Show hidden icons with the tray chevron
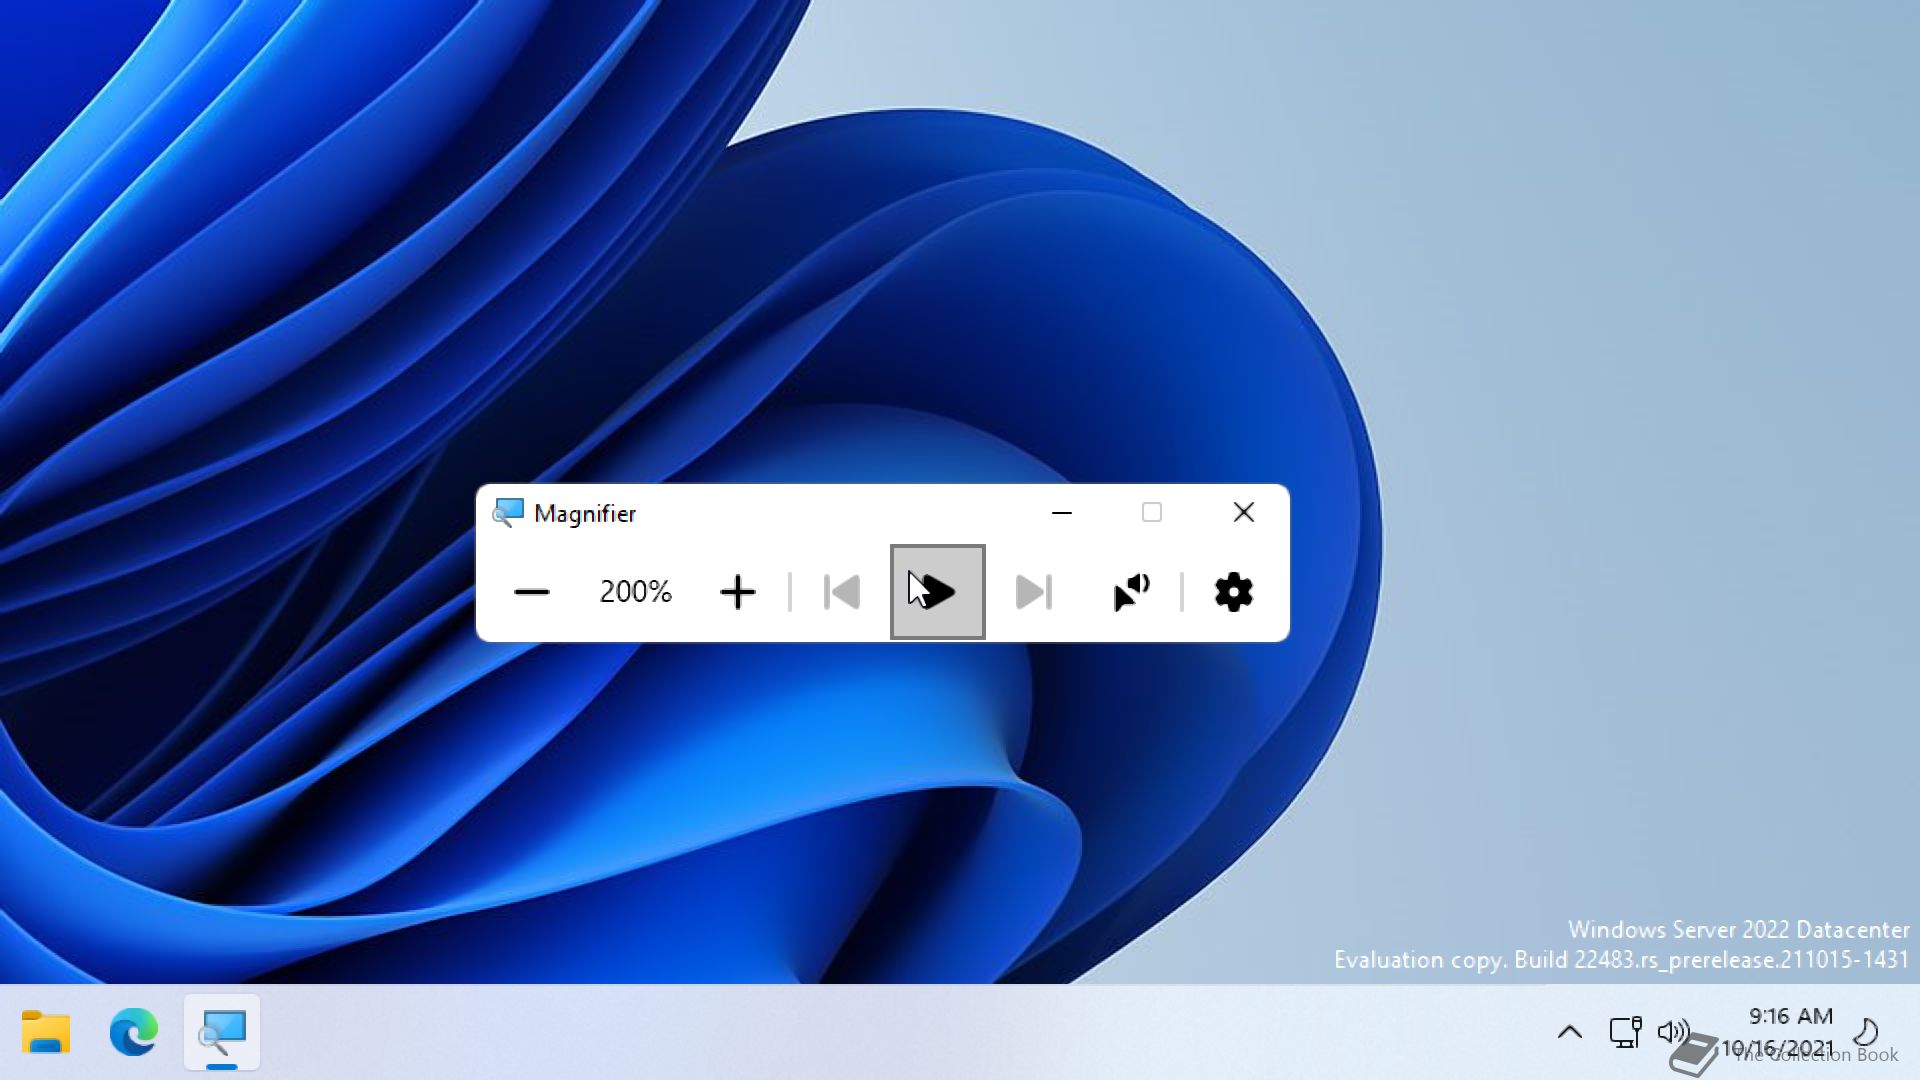Screen dimensions: 1920x1080 (x=1570, y=1032)
